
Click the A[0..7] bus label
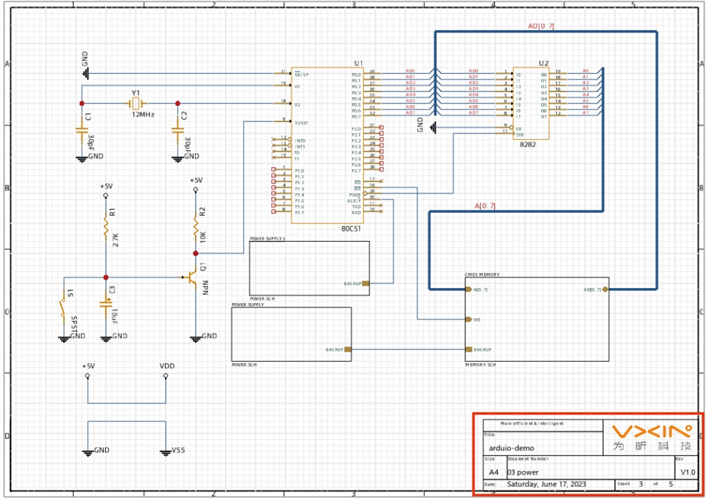[484, 206]
